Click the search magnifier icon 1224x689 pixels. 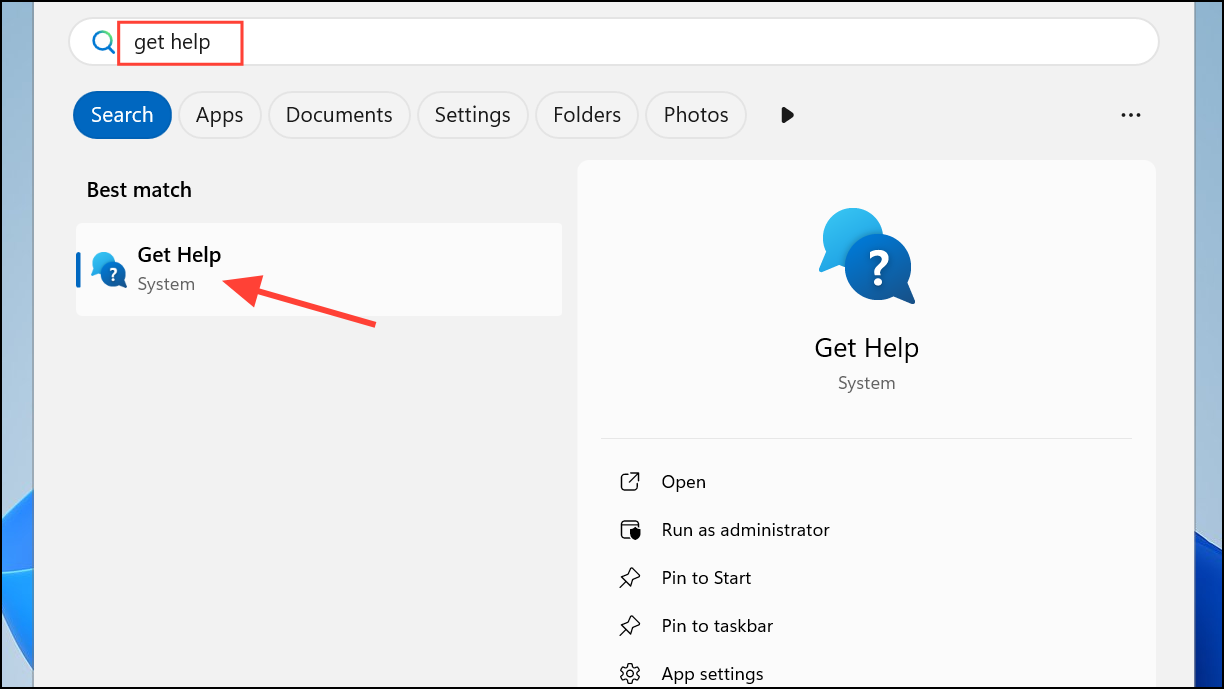pos(104,42)
